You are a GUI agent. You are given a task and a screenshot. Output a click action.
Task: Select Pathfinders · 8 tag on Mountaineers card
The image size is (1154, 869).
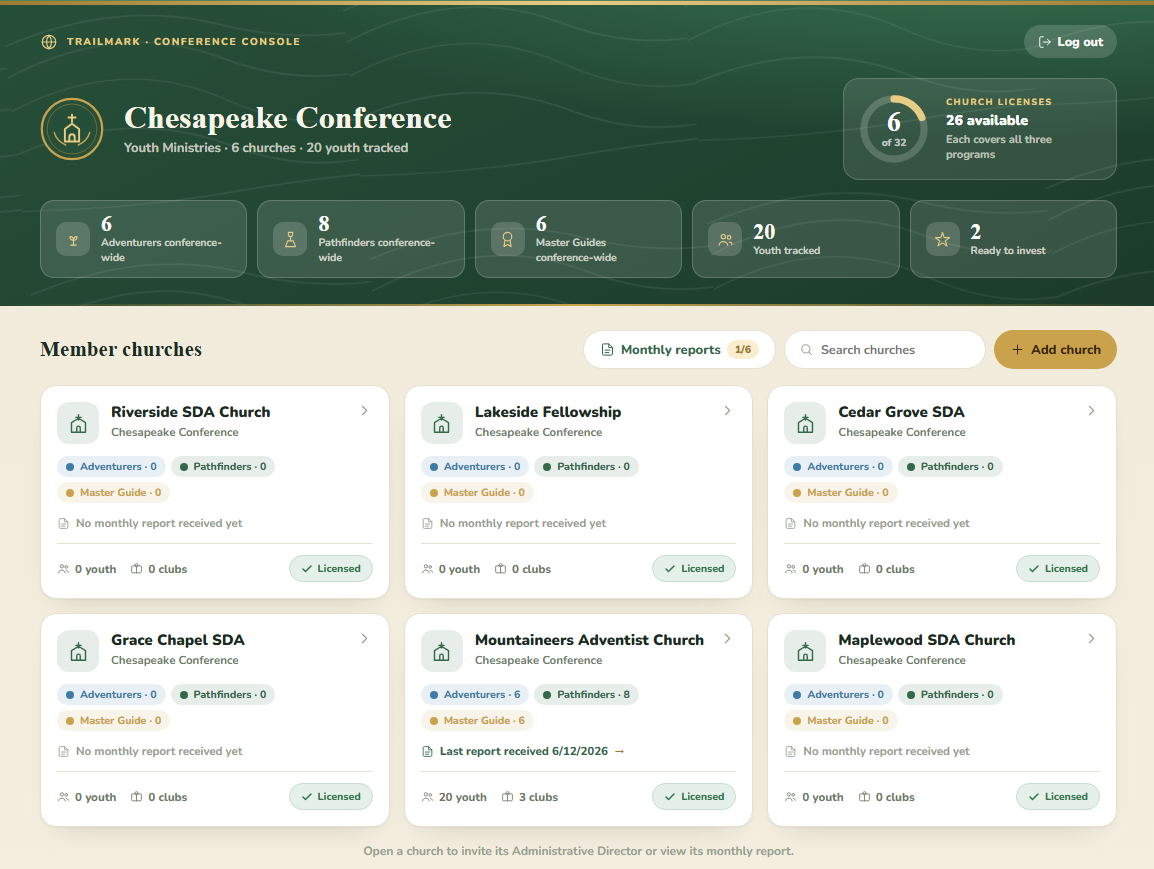pos(587,695)
